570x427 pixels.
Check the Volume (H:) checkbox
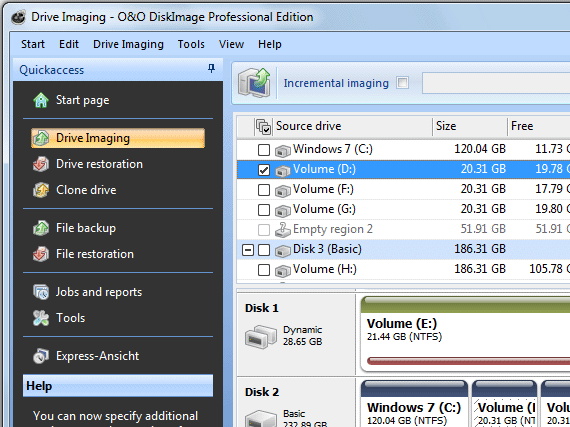264,270
